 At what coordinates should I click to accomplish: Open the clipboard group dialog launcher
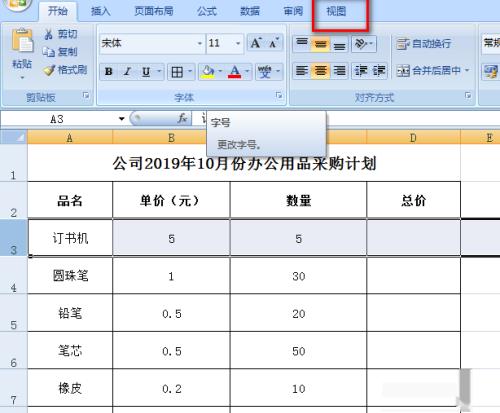coord(86,96)
